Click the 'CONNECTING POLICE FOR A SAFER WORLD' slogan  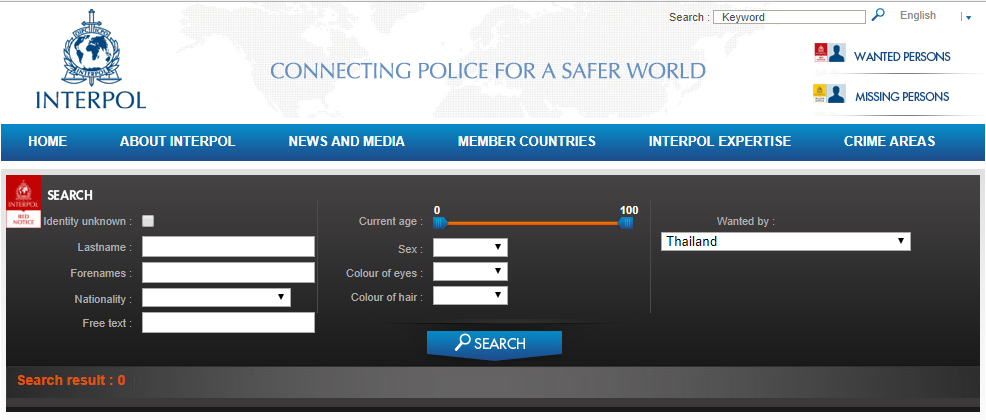(488, 70)
